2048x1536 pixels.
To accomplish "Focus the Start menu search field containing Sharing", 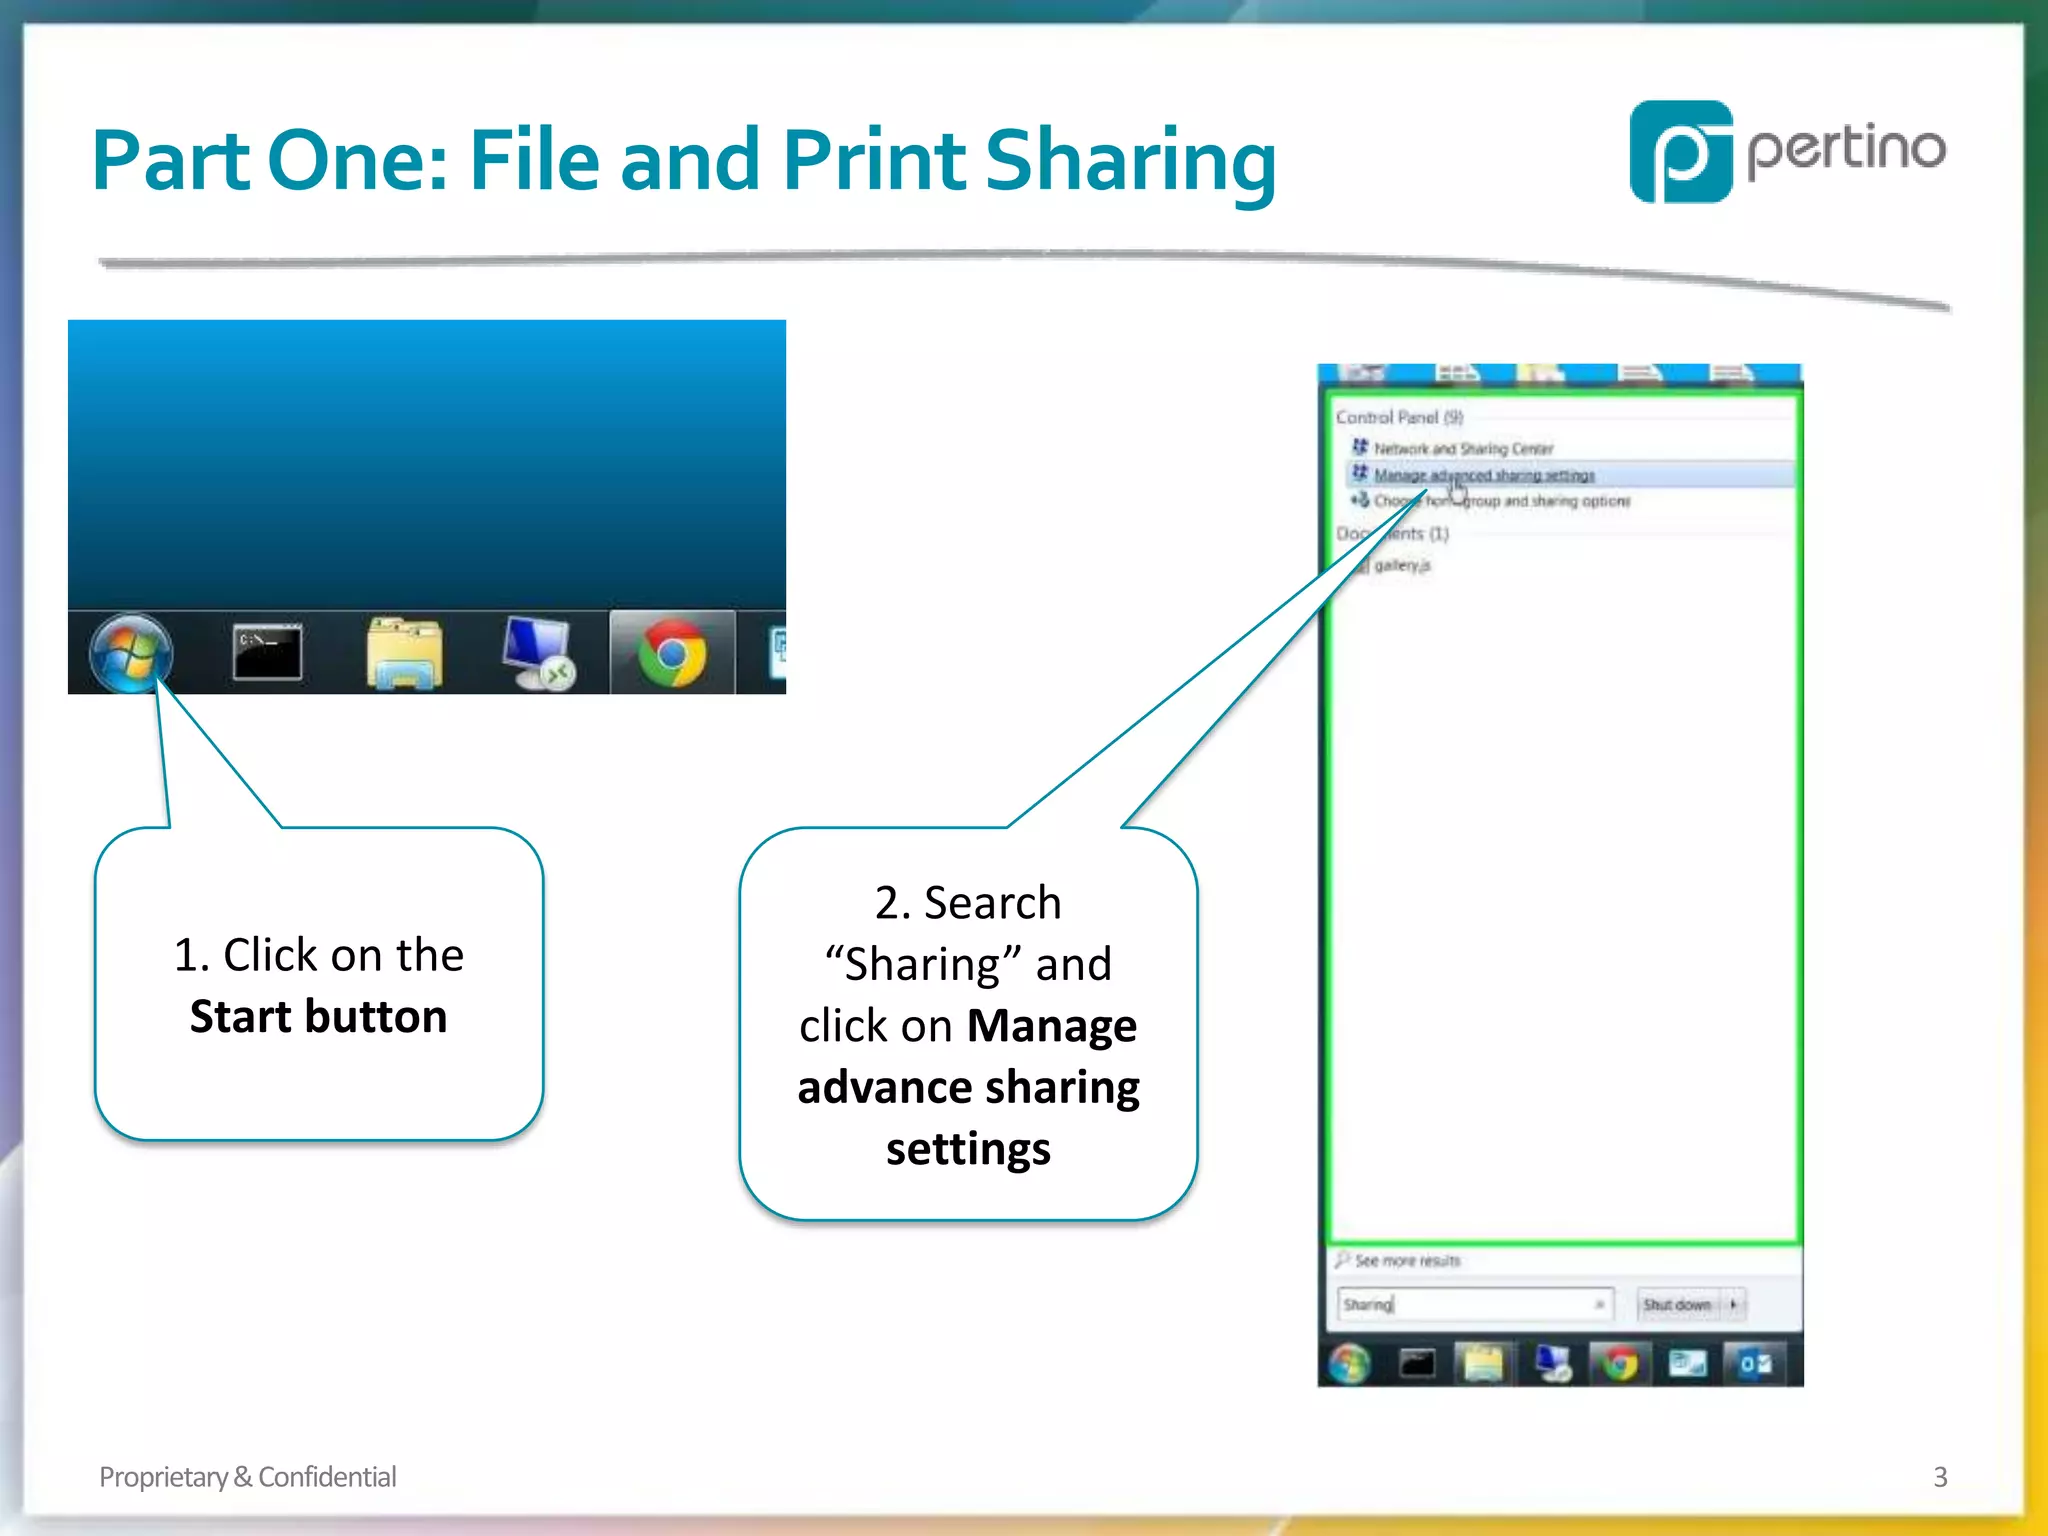I will (x=1475, y=1304).
